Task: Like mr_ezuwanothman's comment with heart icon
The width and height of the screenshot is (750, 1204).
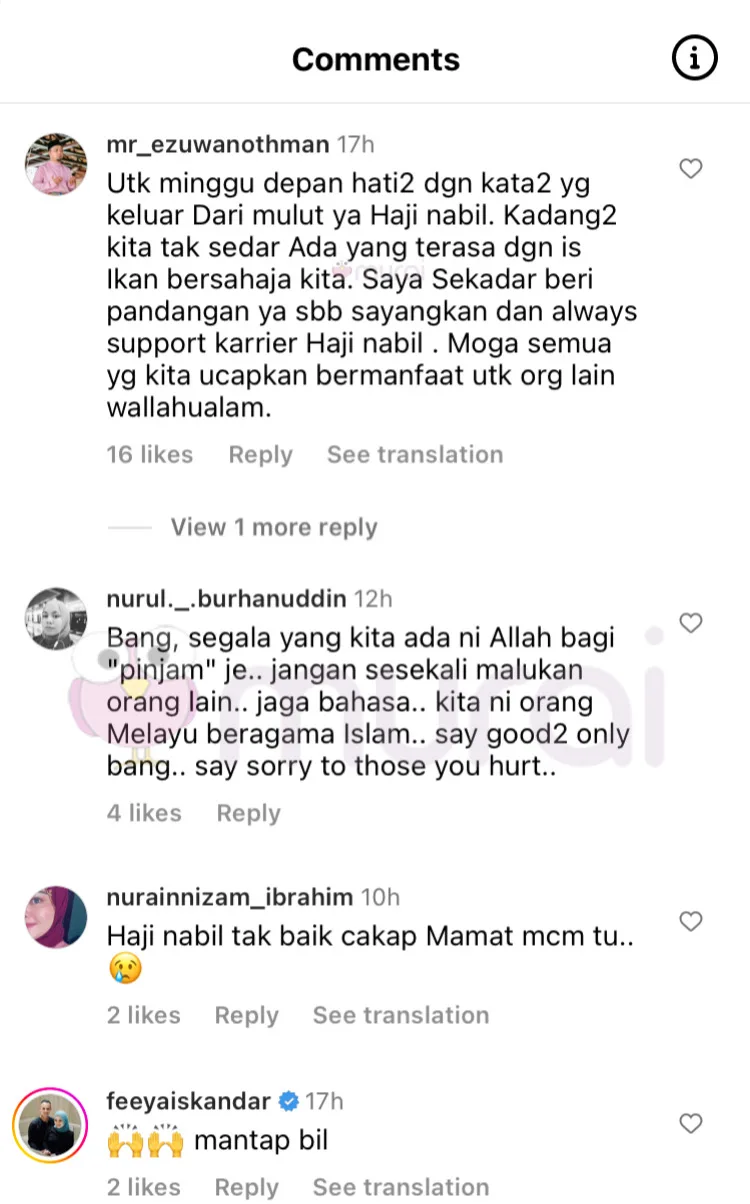Action: pyautogui.click(x=691, y=169)
